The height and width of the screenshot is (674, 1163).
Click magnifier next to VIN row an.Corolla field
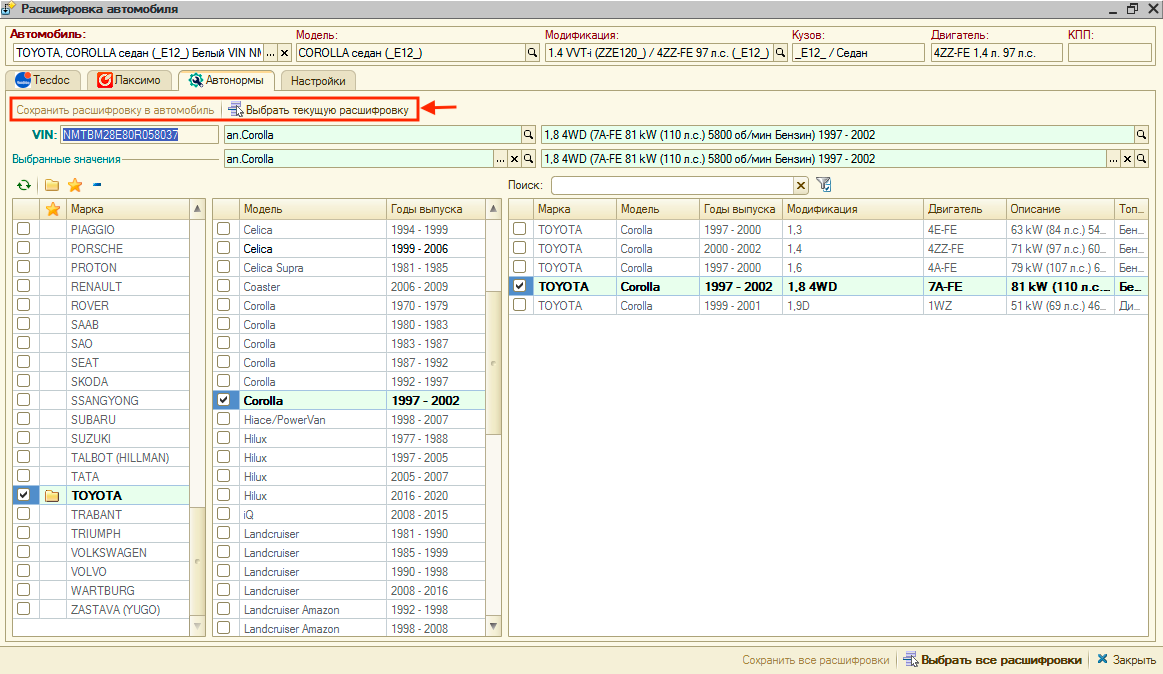pos(528,135)
